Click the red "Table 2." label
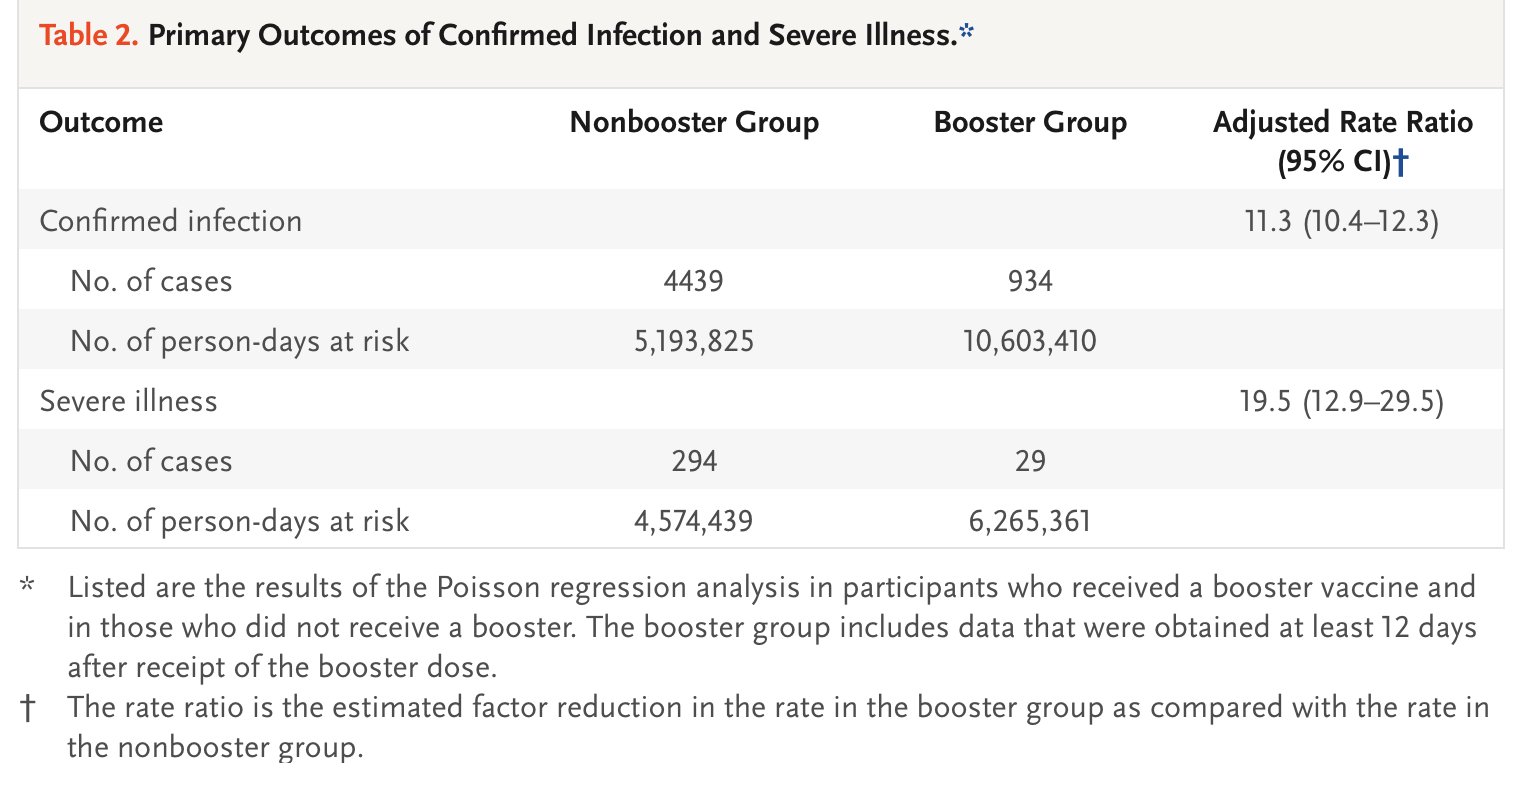The image size is (1530, 794). (x=88, y=35)
